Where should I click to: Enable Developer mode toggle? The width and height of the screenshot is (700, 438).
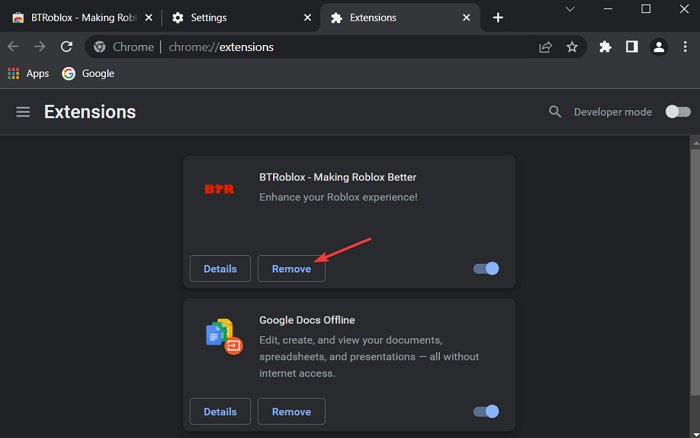click(678, 112)
